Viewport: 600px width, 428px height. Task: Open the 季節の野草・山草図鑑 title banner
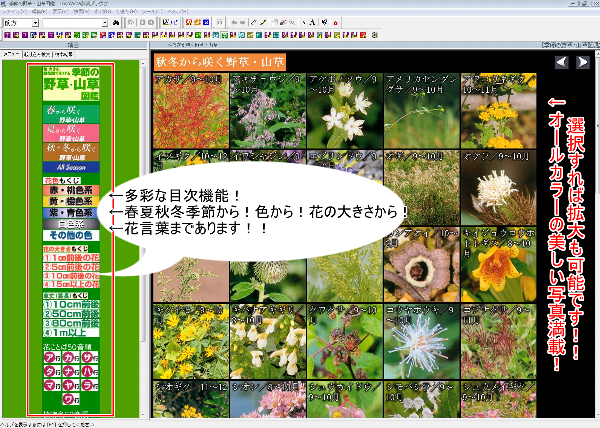point(71,84)
